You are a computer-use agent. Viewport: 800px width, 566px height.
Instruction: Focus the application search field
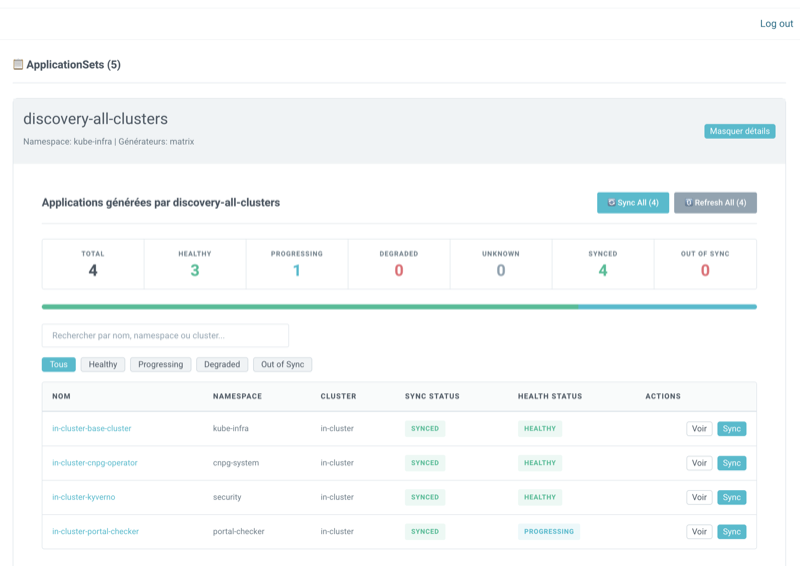165,336
